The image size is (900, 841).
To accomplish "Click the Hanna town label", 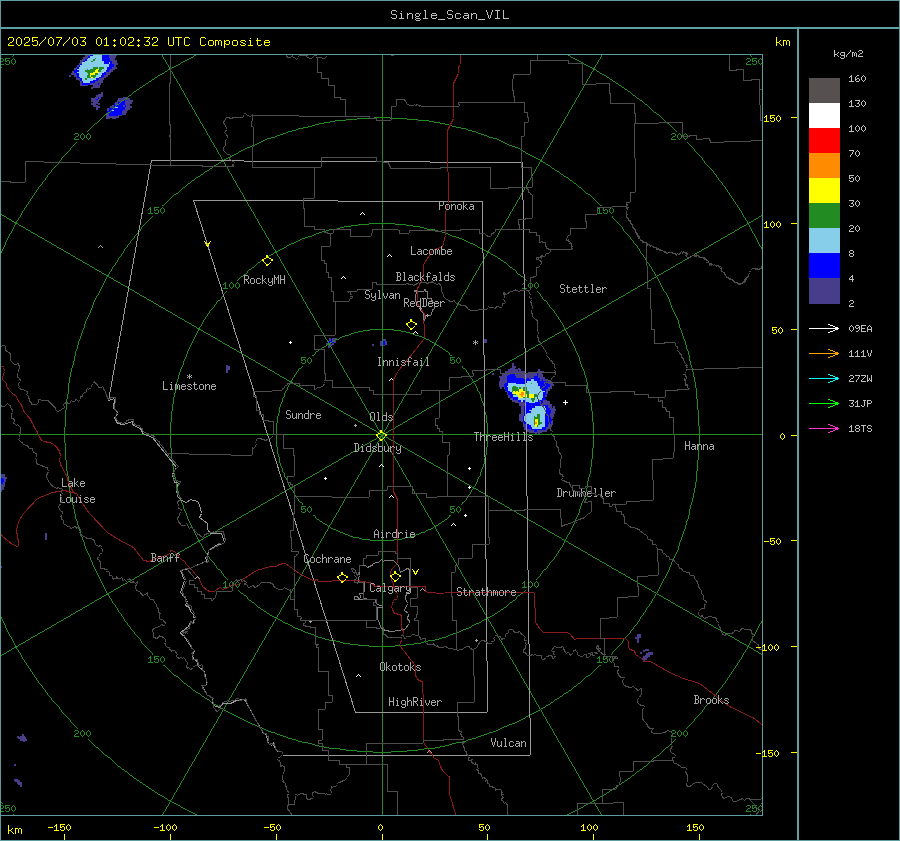I will (x=699, y=446).
